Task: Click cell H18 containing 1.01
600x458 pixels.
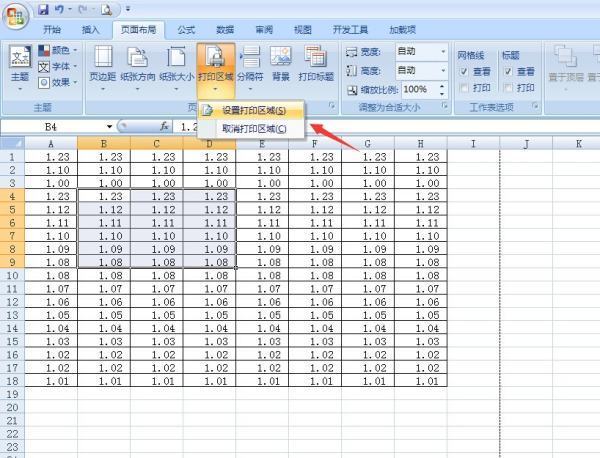Action: coord(421,381)
